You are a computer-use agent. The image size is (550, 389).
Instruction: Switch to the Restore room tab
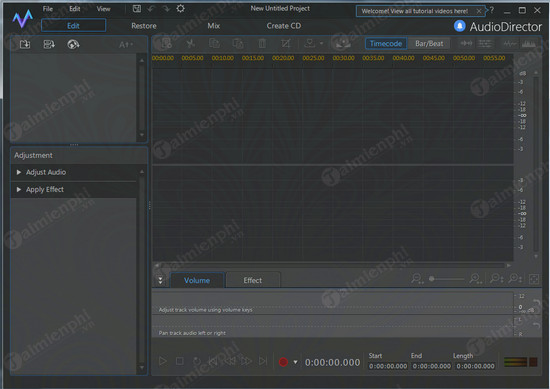144,26
